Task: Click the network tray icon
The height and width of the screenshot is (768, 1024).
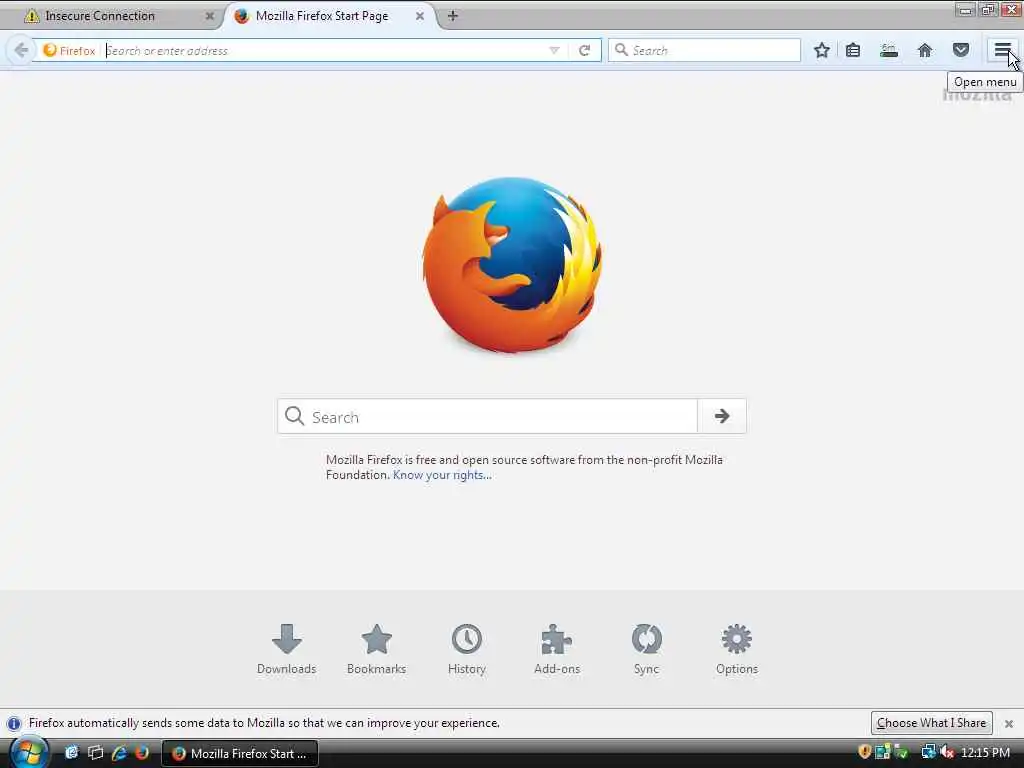Action: click(x=928, y=752)
